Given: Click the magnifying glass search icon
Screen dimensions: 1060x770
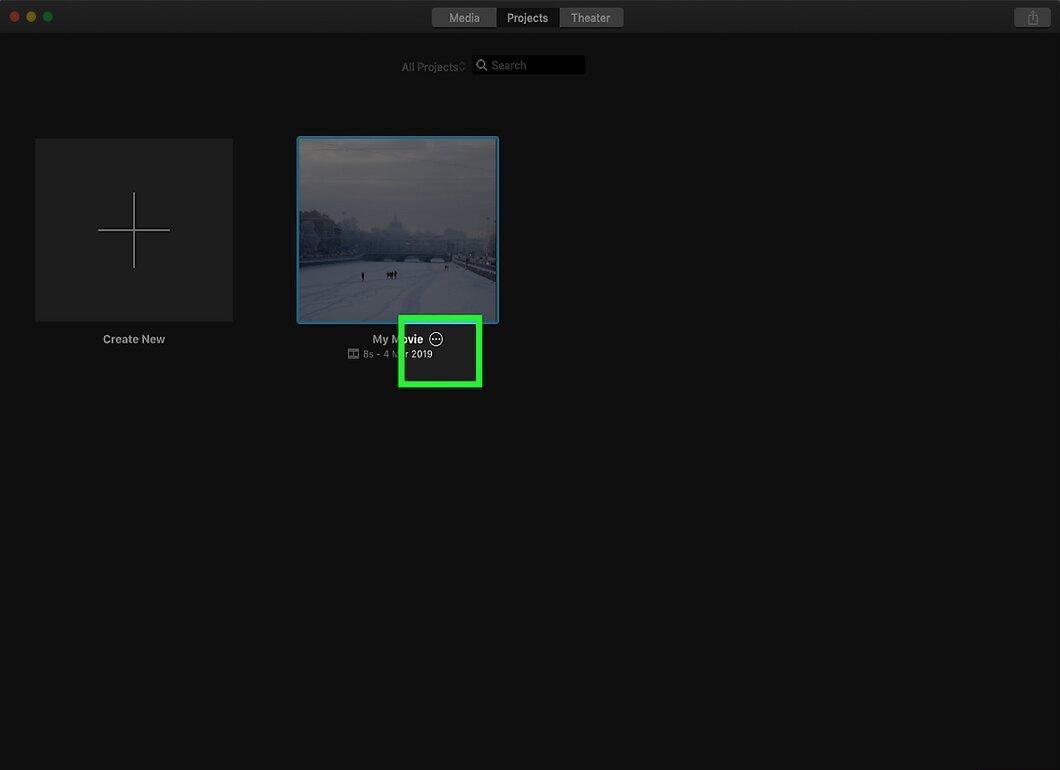Looking at the screenshot, I should click(481, 65).
